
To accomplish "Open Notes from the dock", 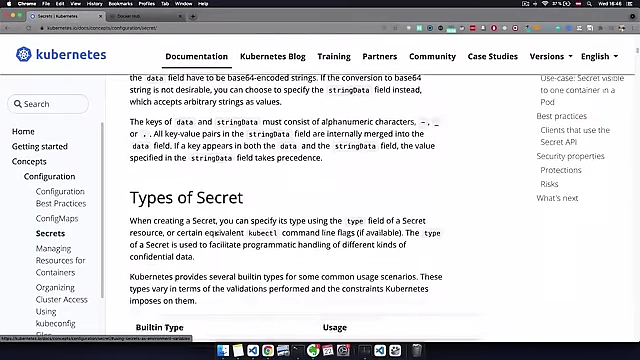I will pos(238,350).
